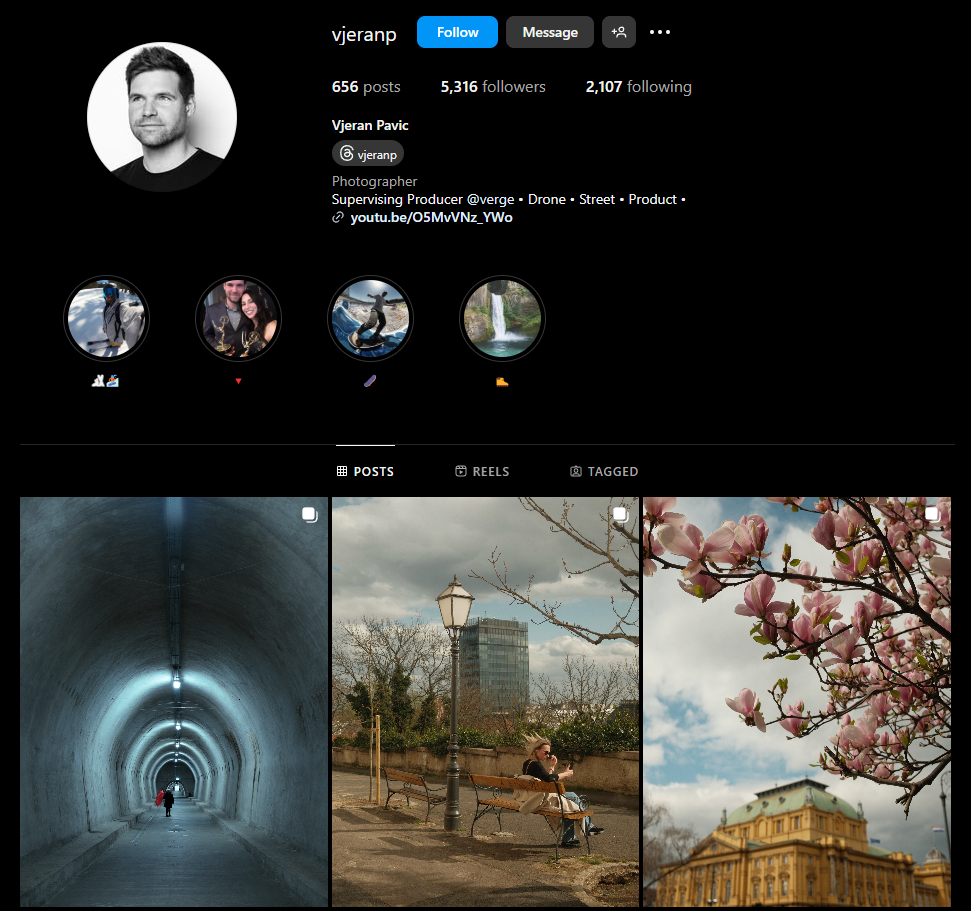Visit the youtu.be/O5MvVNz_YWo link
This screenshot has width=971, height=911.
[x=431, y=217]
